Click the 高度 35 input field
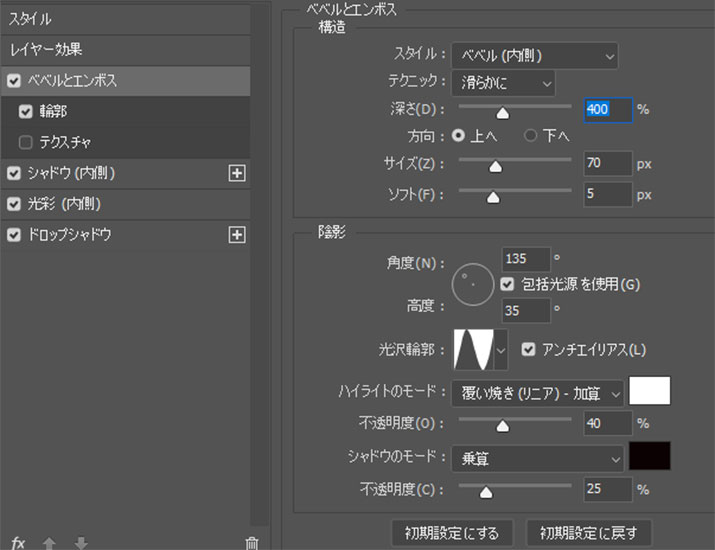The width and height of the screenshot is (715, 550). pos(526,311)
